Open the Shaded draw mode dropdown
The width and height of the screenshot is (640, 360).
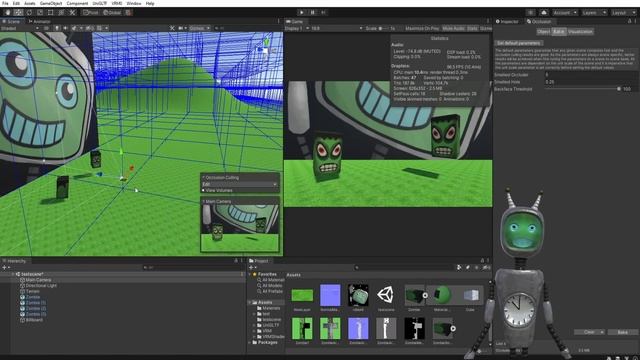point(20,28)
